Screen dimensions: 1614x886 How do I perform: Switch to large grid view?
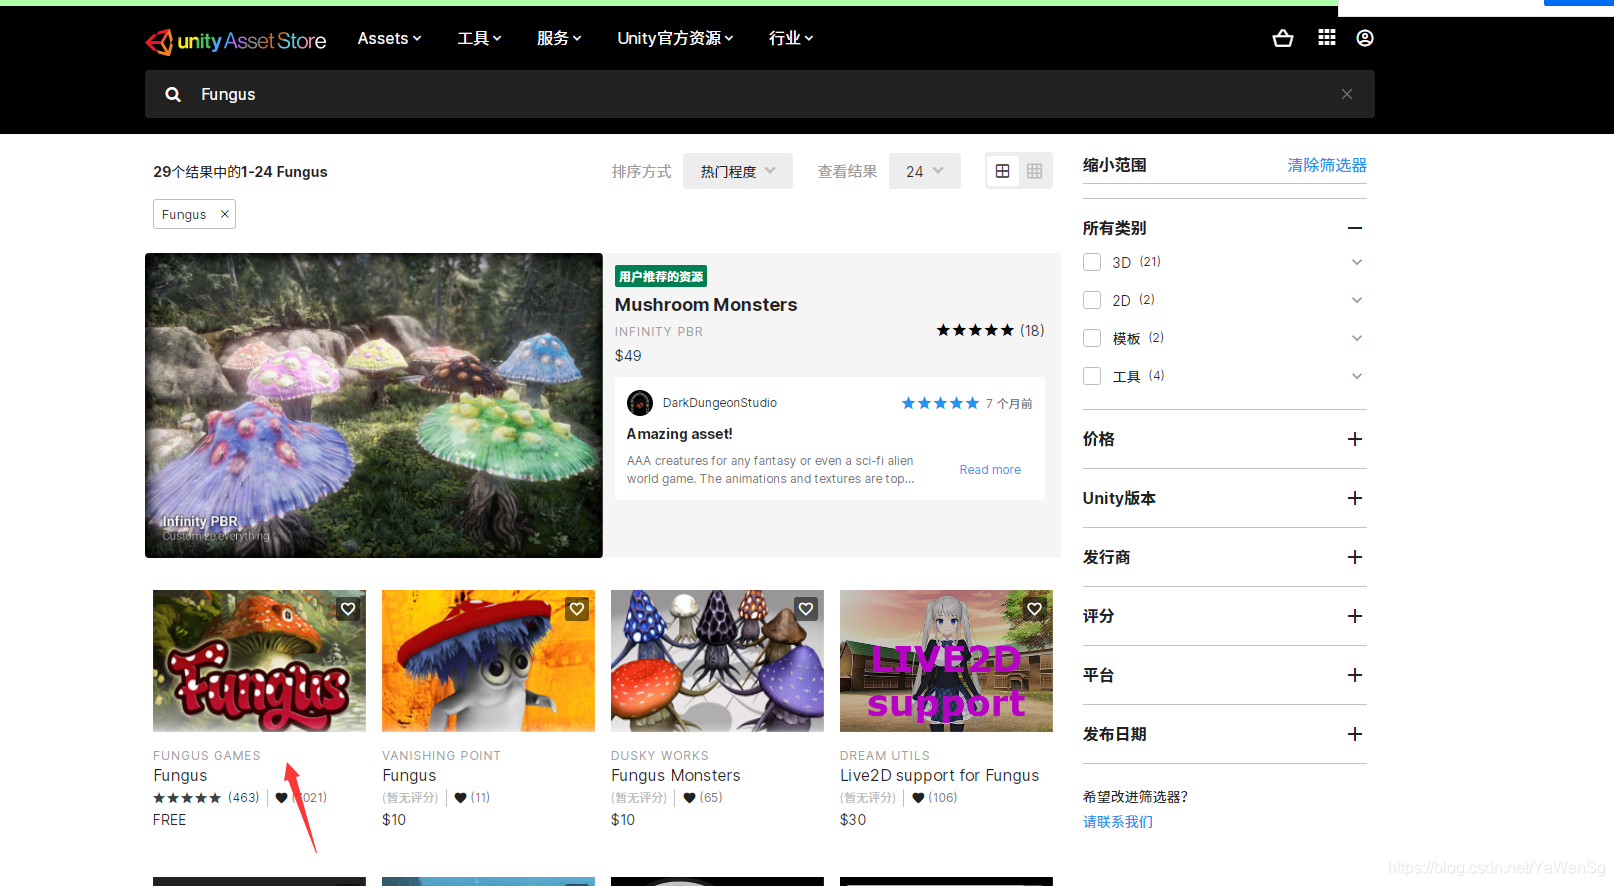1002,171
